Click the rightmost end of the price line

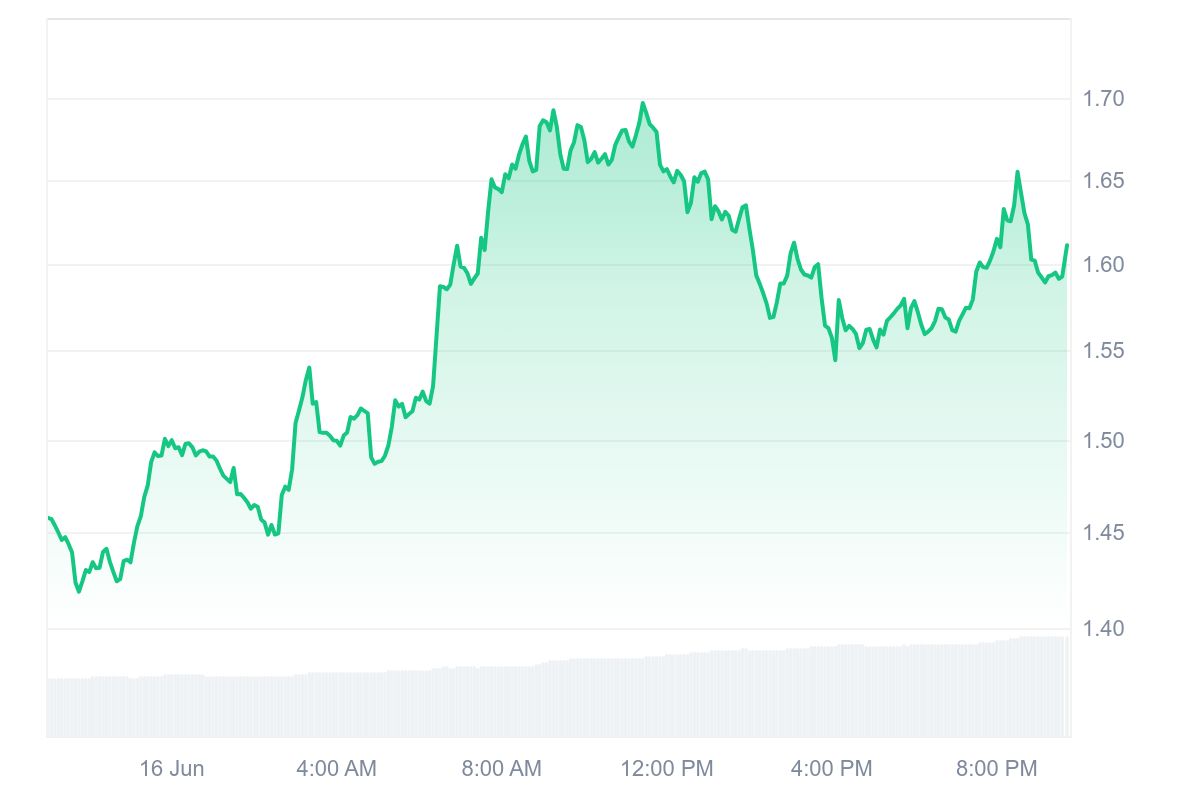click(x=1067, y=245)
